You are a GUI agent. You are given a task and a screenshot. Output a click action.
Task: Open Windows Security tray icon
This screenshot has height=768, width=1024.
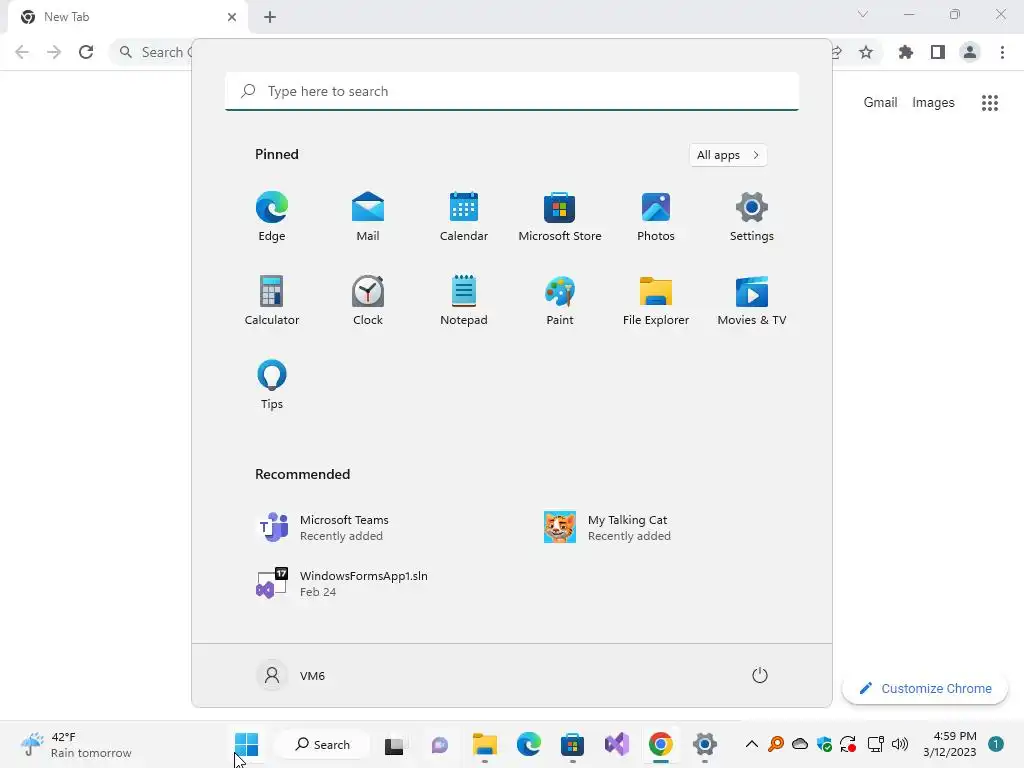pyautogui.click(x=824, y=744)
